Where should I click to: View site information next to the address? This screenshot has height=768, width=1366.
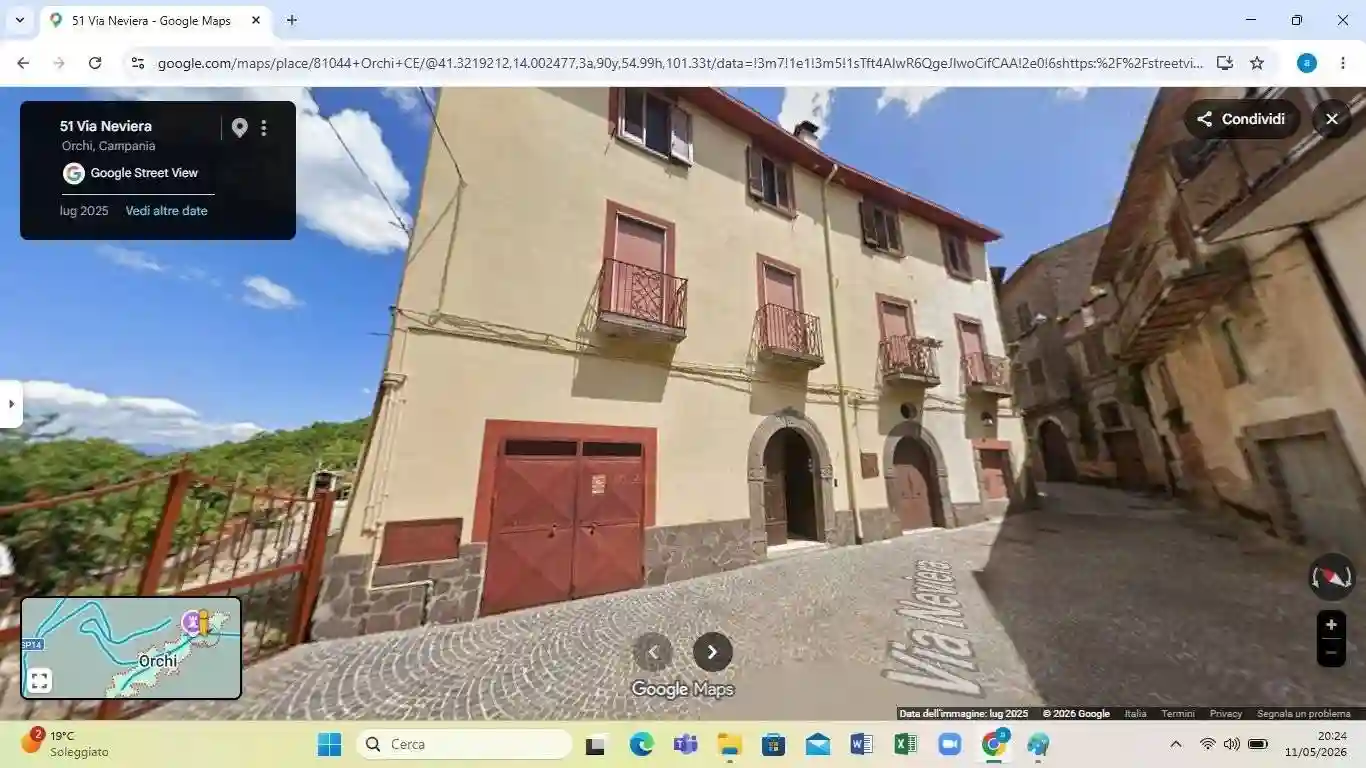pyautogui.click(x=138, y=63)
